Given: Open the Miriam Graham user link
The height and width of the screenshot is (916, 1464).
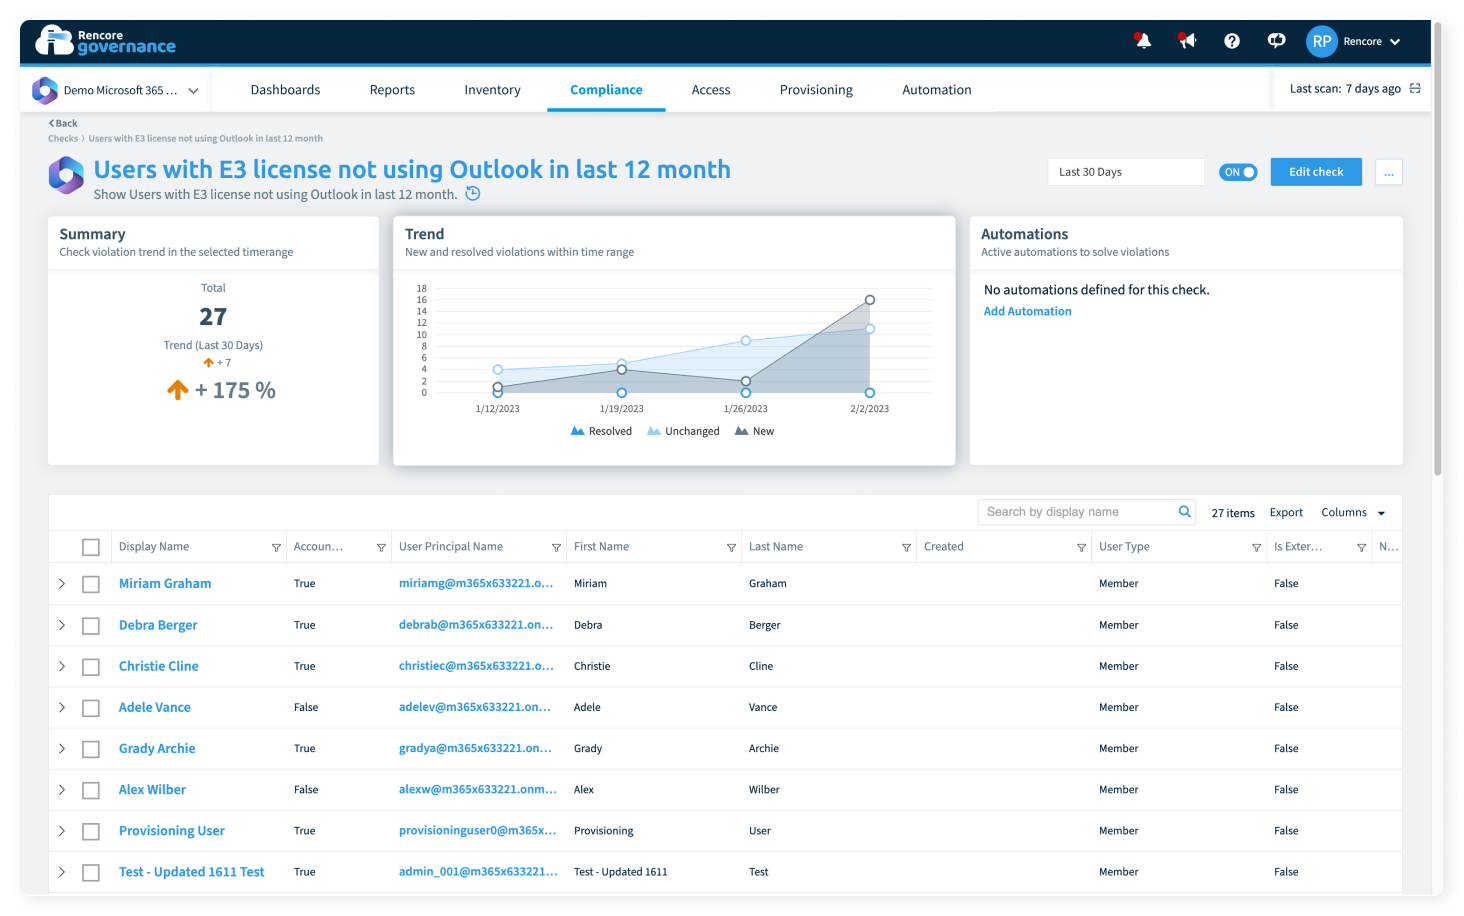Looking at the screenshot, I should coord(165,584).
